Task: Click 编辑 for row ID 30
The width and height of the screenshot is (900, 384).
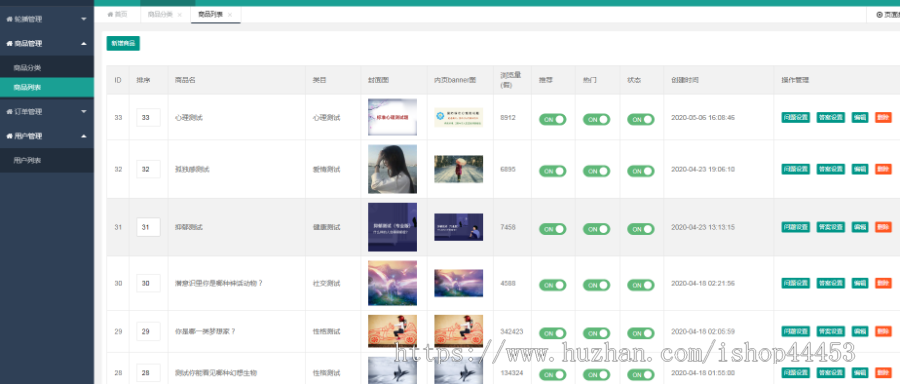Action: coord(860,283)
